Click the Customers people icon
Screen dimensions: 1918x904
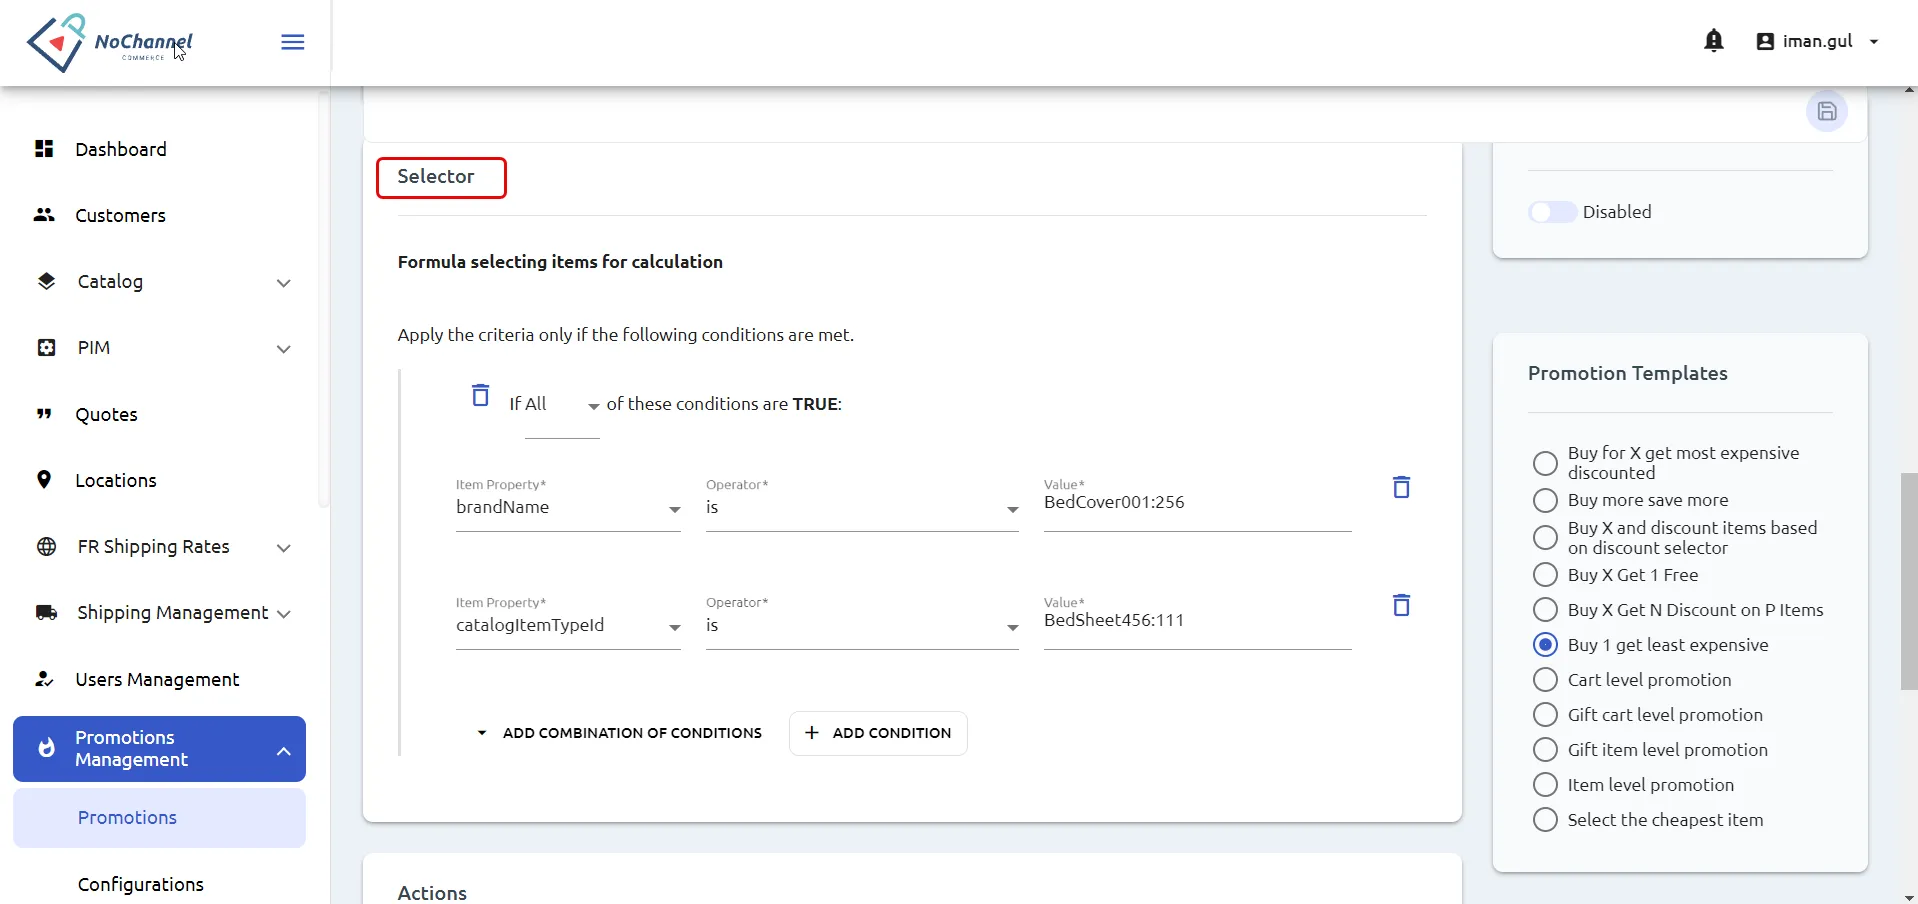(x=44, y=215)
